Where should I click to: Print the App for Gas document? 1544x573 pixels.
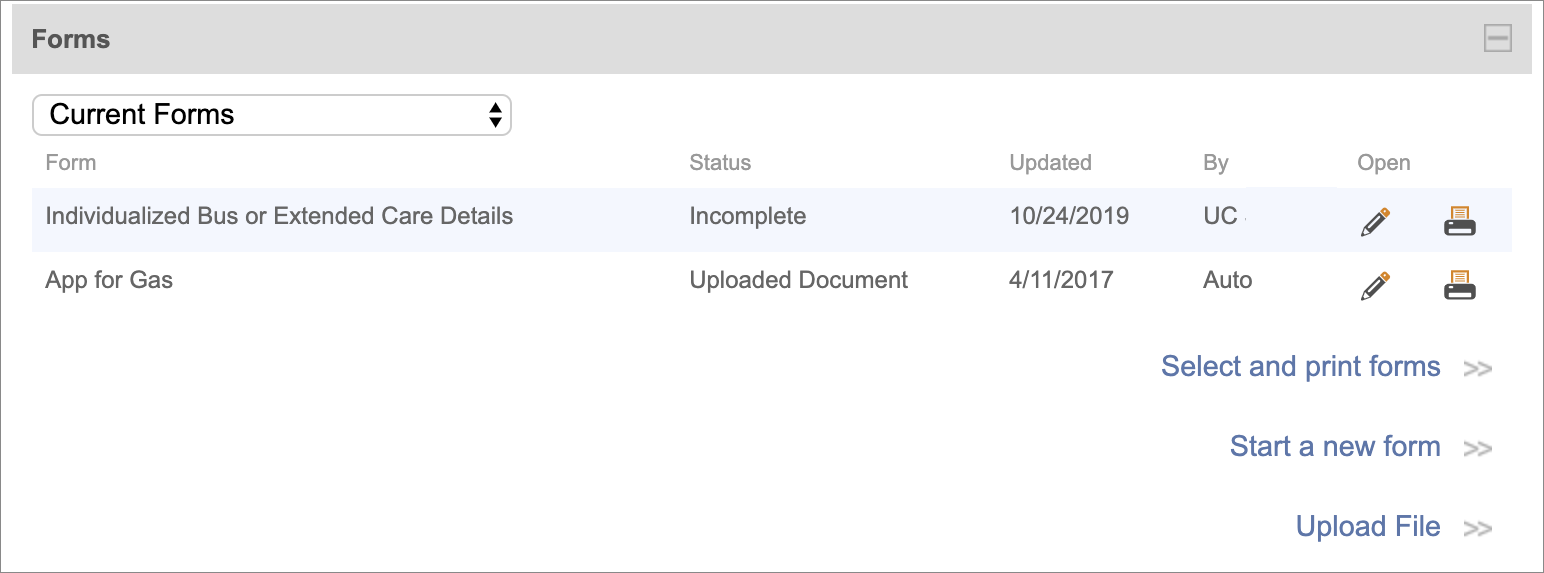(x=1460, y=285)
